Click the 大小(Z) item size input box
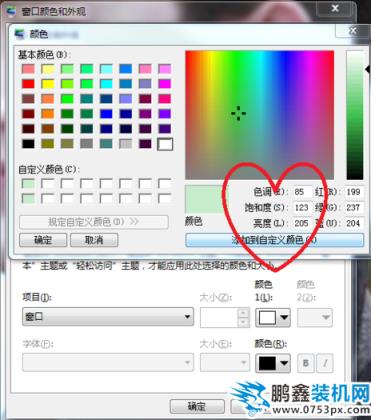 pos(219,317)
